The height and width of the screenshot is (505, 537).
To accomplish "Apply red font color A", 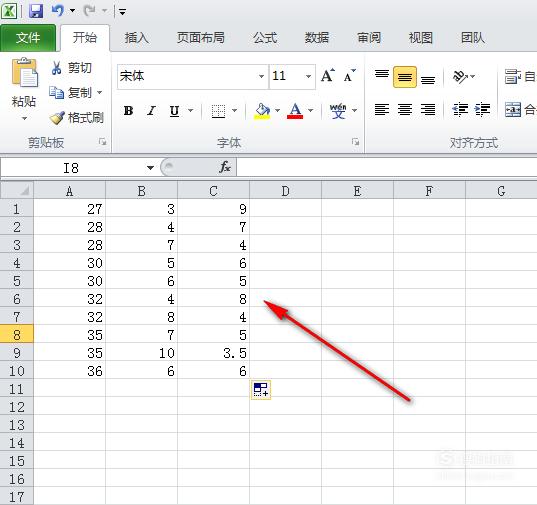I will (x=295, y=111).
